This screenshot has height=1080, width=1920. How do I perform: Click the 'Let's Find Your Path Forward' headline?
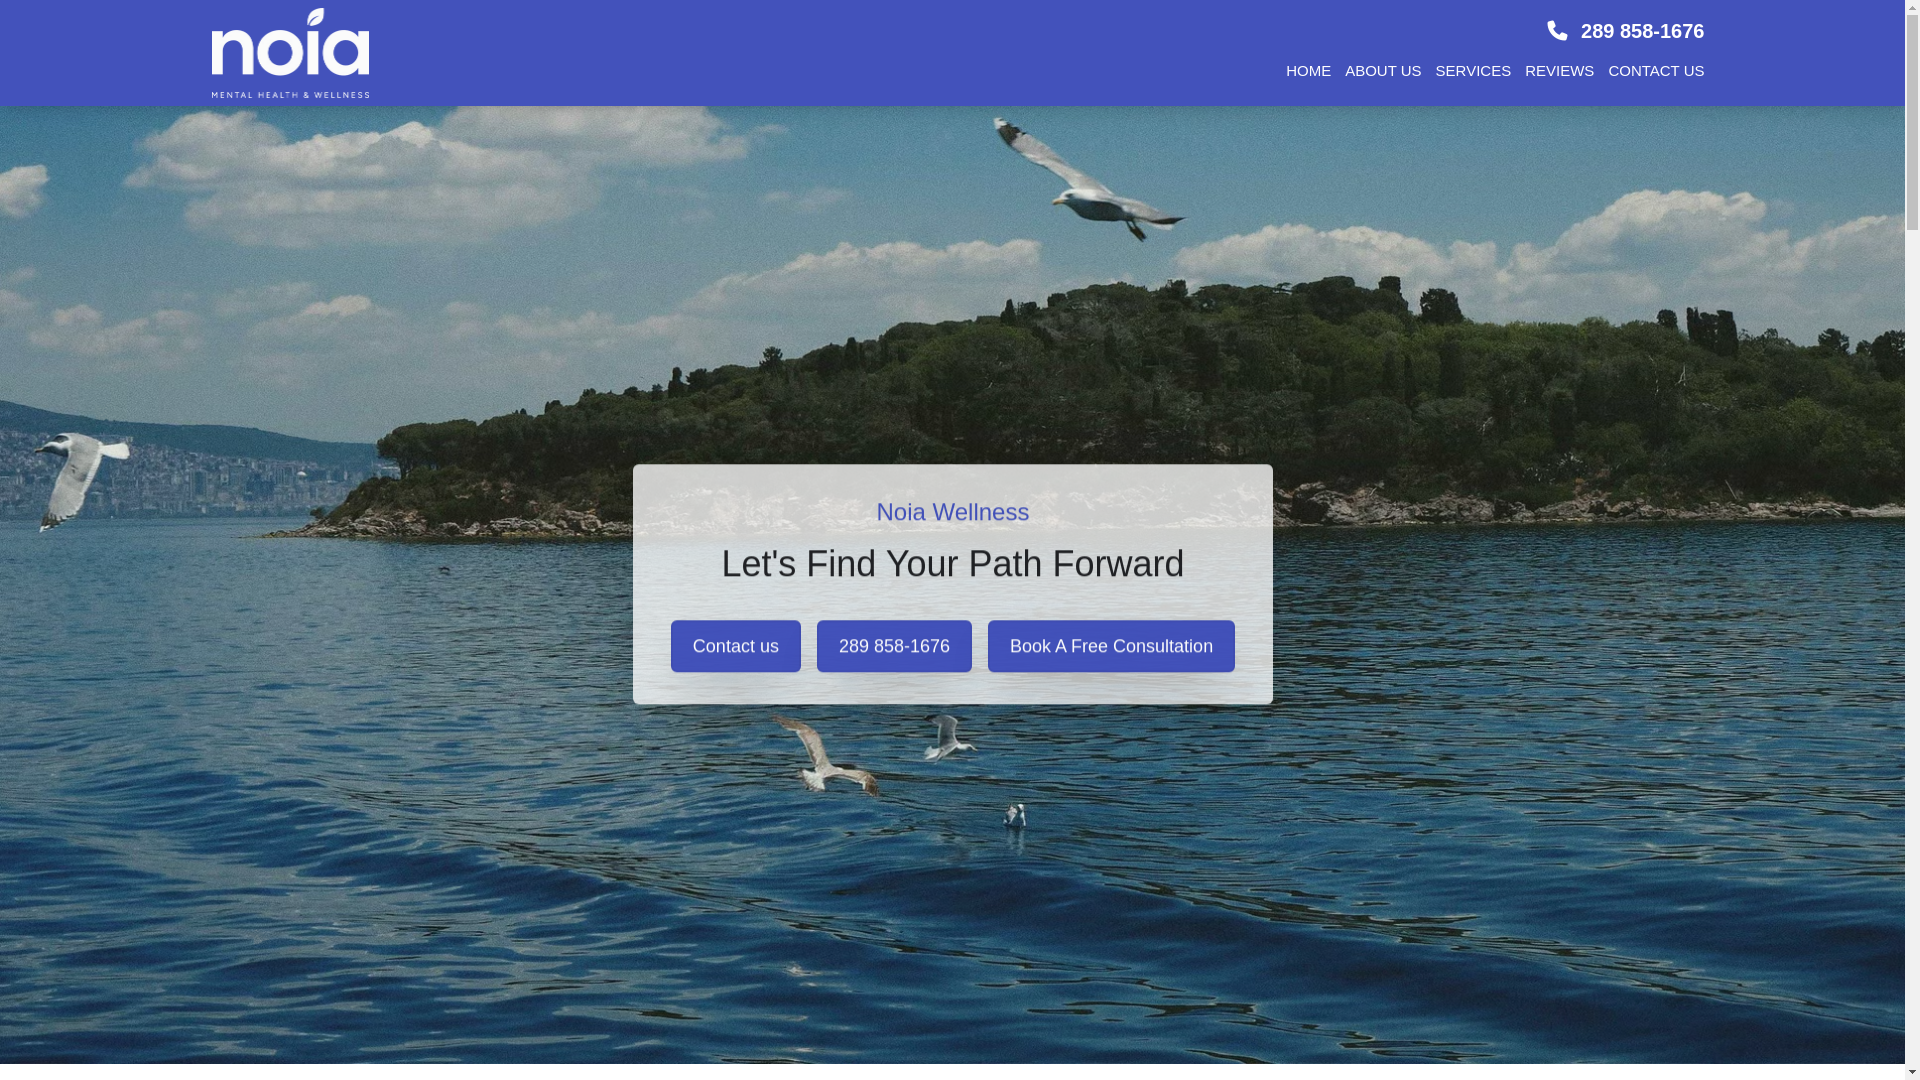pyautogui.click(x=953, y=564)
